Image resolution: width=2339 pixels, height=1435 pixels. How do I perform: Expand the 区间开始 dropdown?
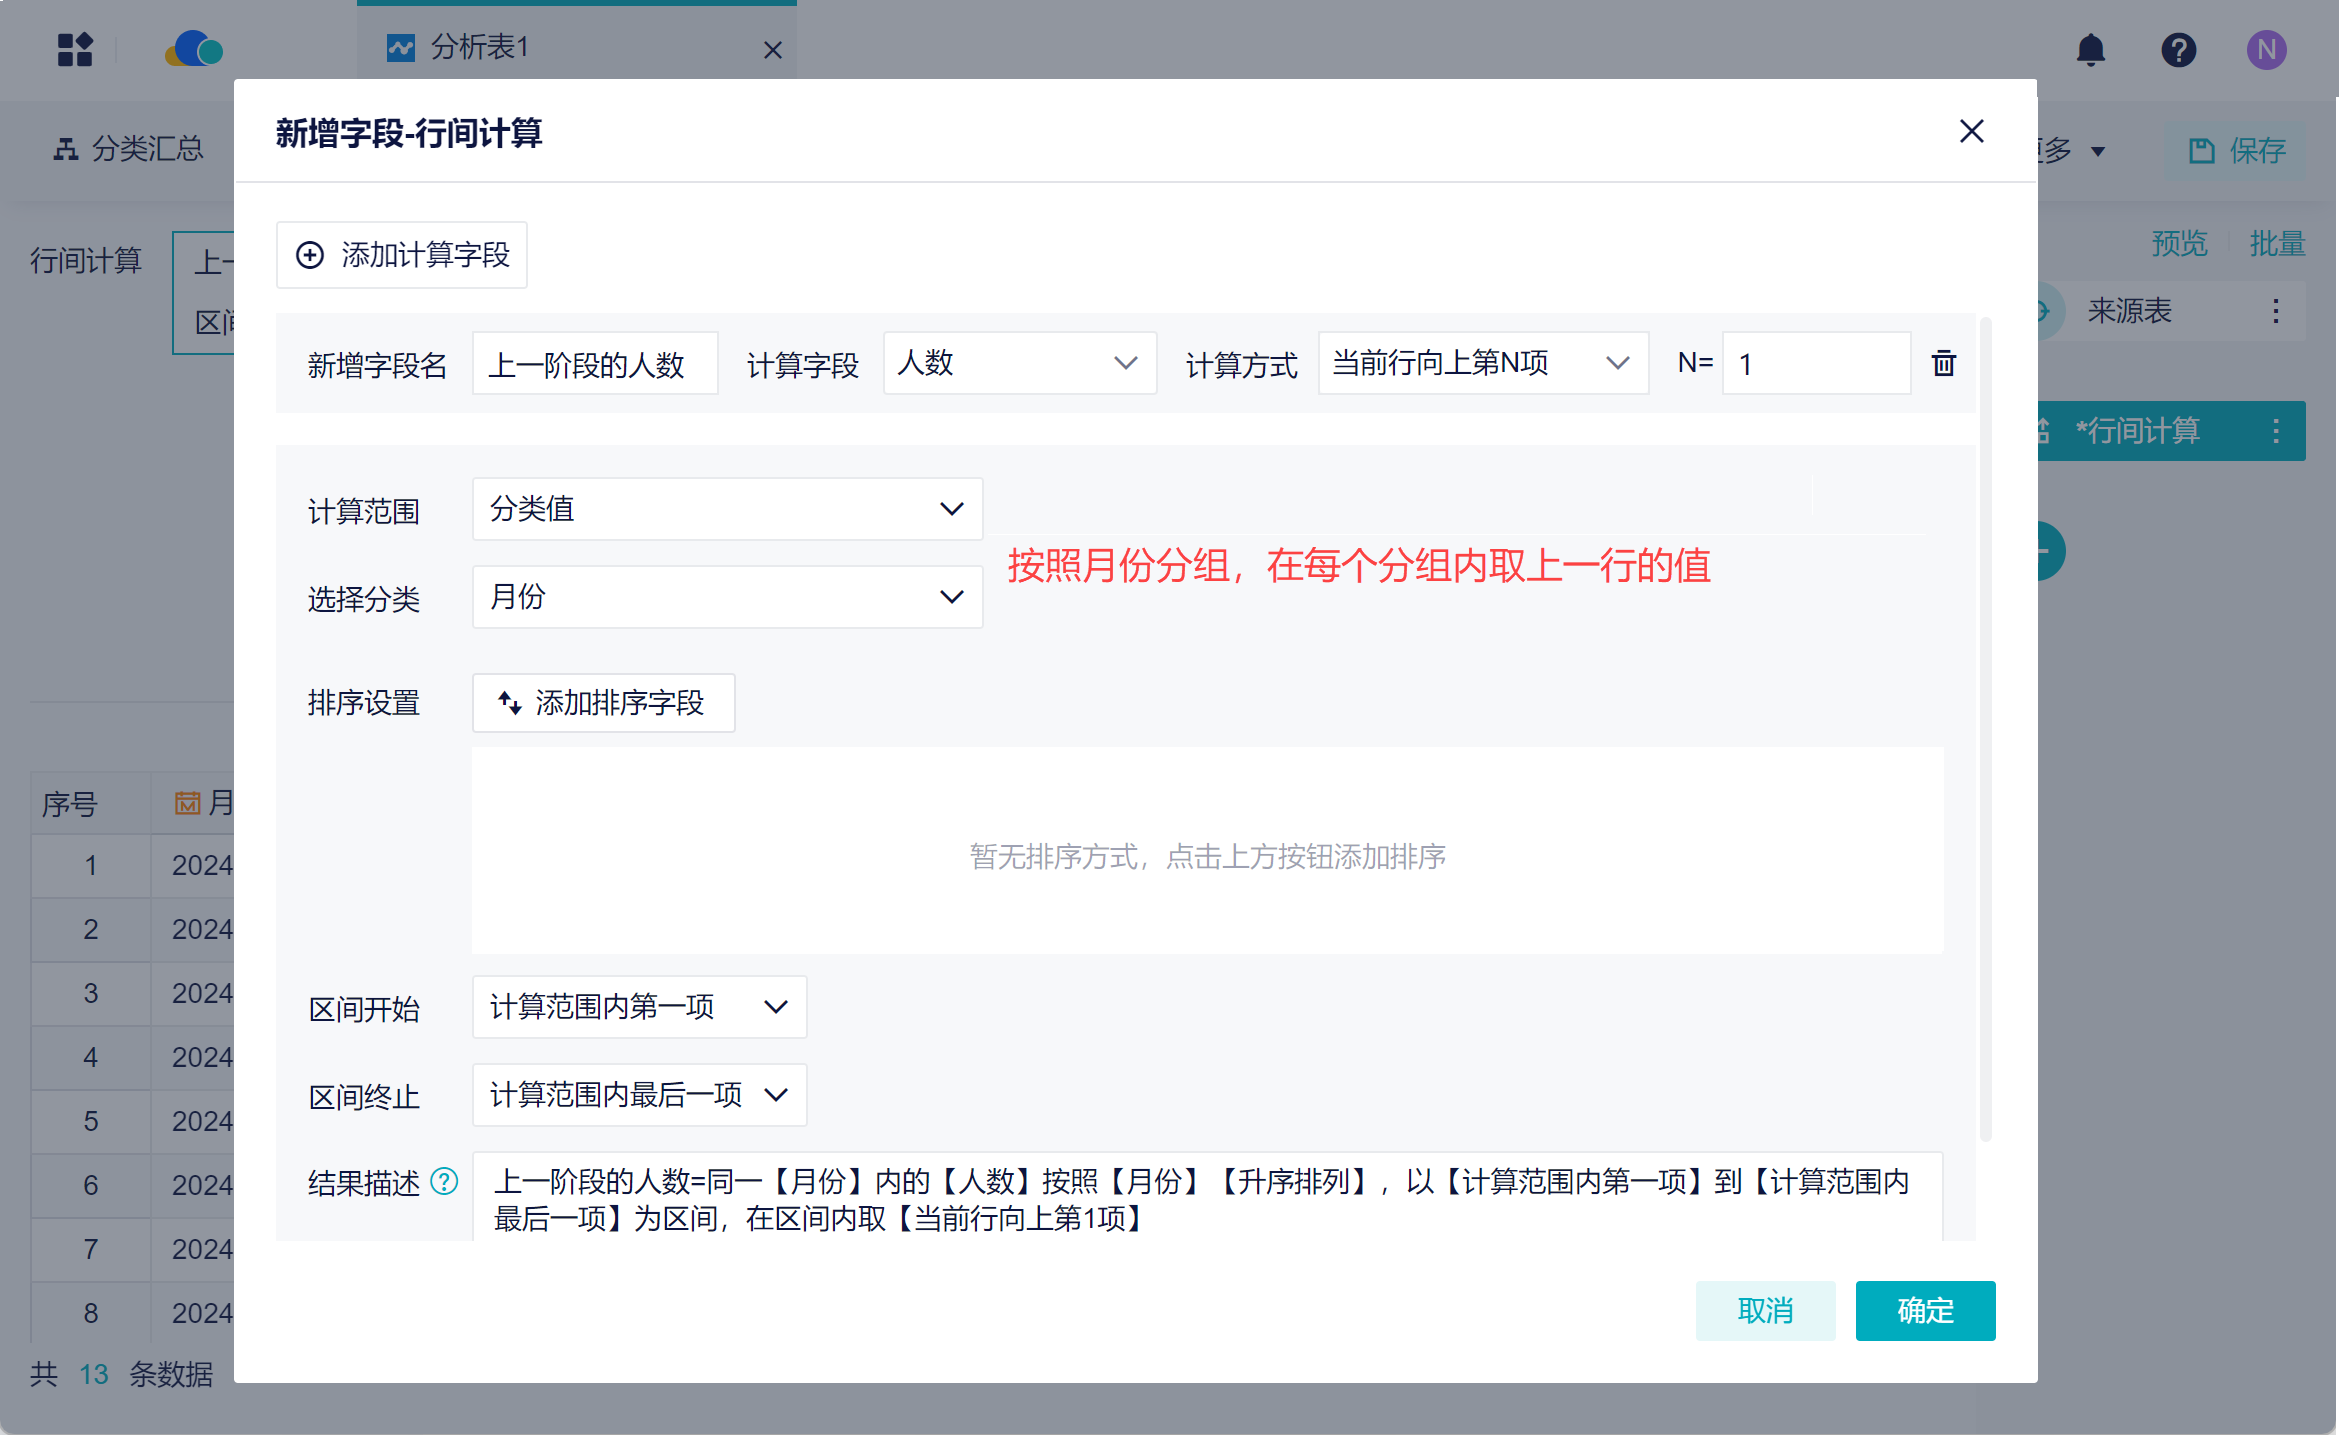[639, 1007]
